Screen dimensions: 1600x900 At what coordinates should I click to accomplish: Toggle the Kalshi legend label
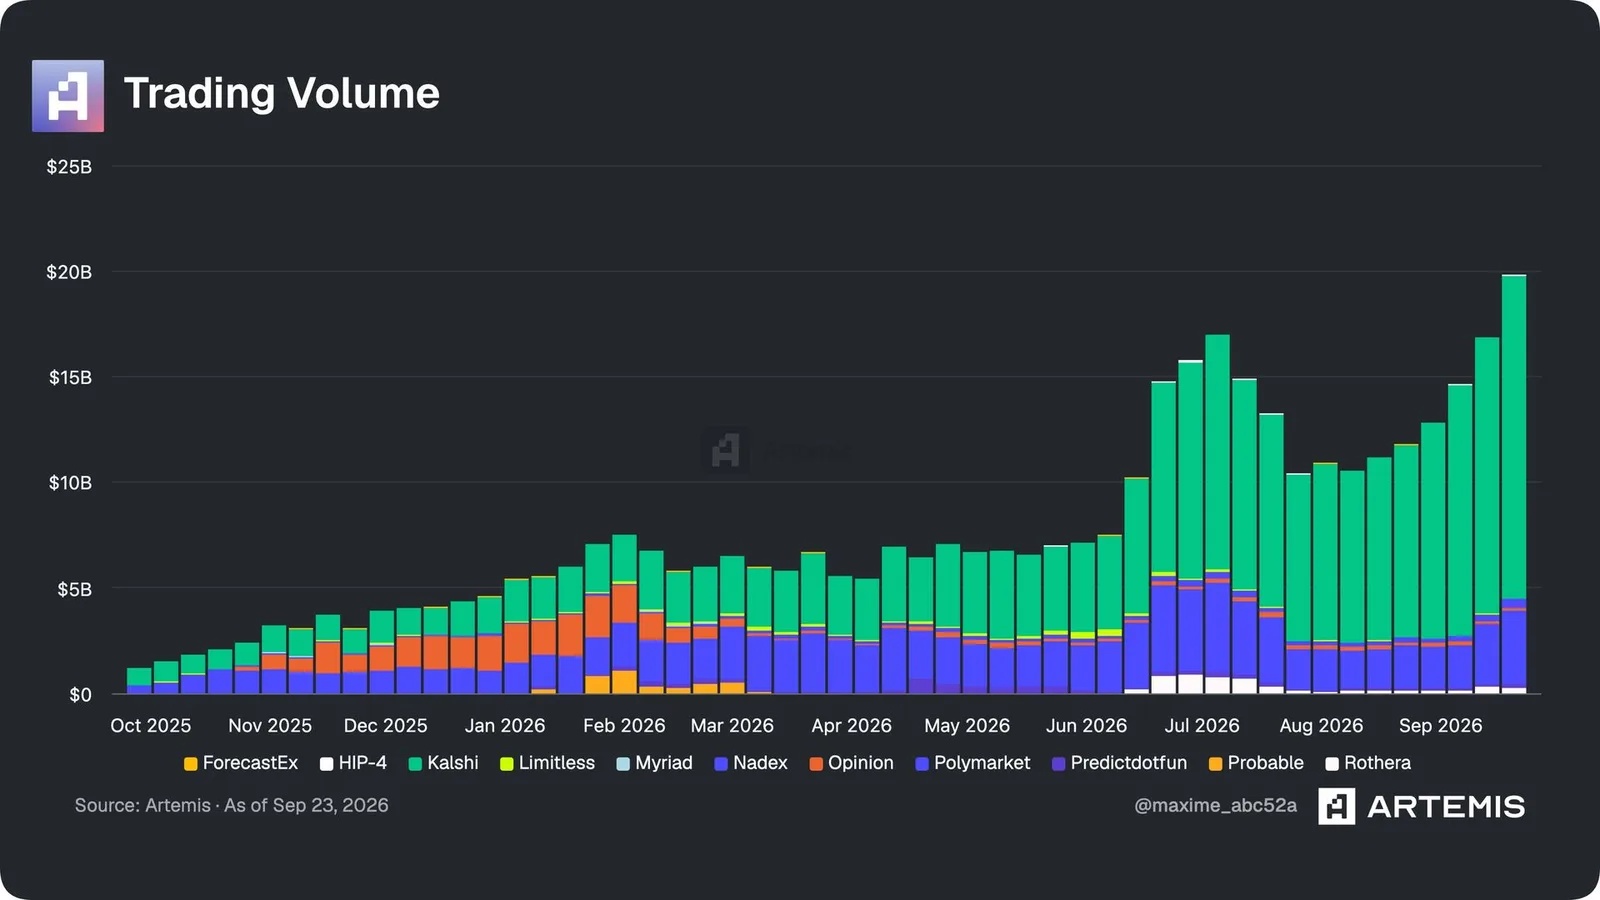point(453,763)
